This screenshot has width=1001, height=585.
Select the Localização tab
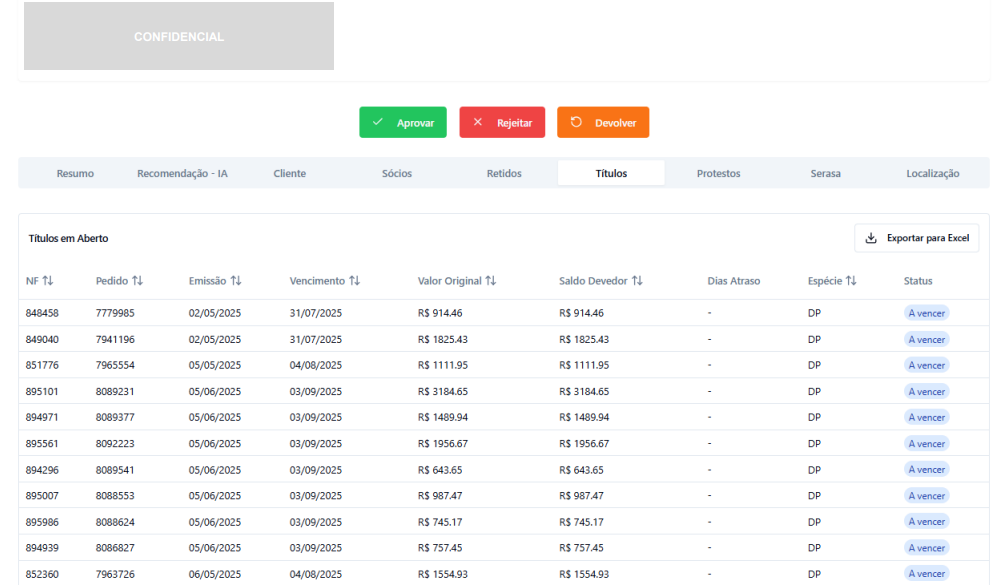click(x=932, y=173)
